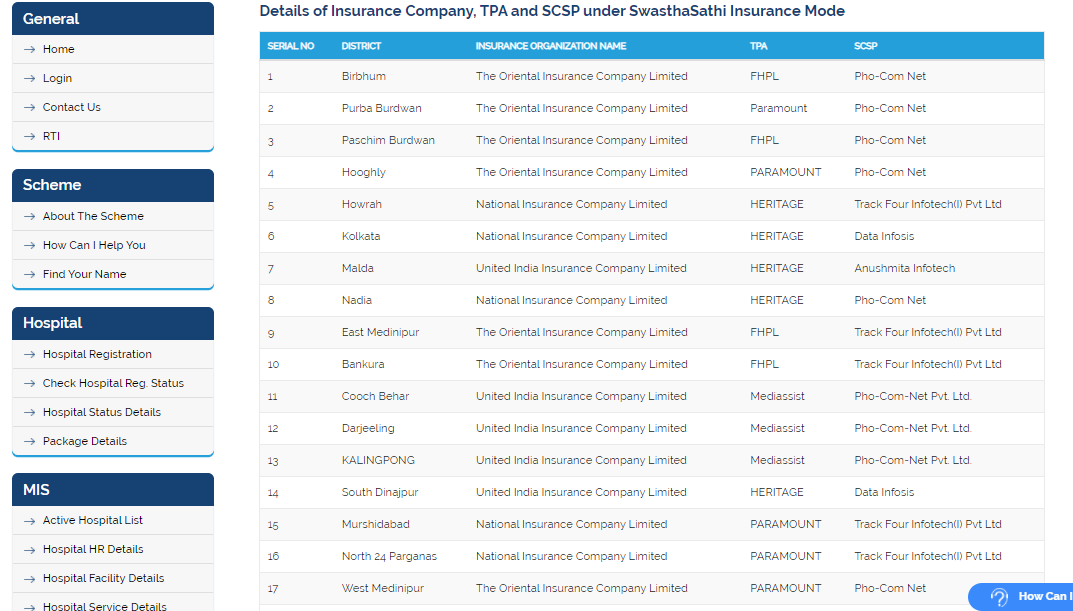Click the arrow icon beside Contact Us

(x=29, y=107)
